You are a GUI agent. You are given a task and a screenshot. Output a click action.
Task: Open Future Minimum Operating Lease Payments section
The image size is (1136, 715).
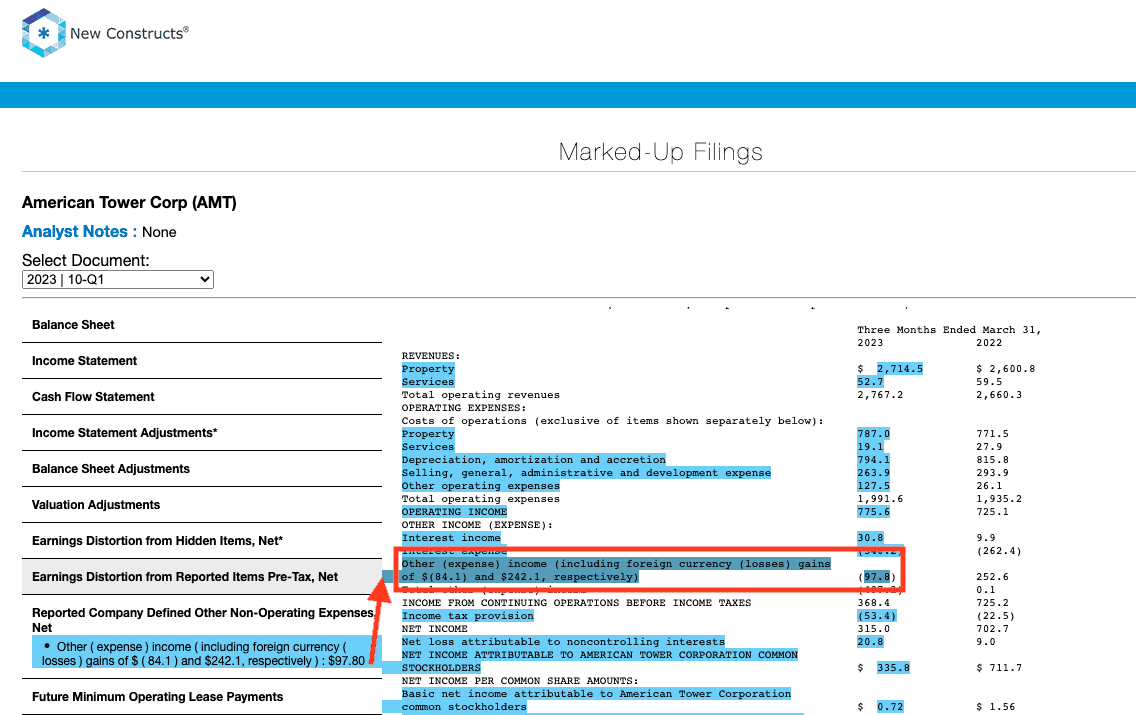[157, 697]
